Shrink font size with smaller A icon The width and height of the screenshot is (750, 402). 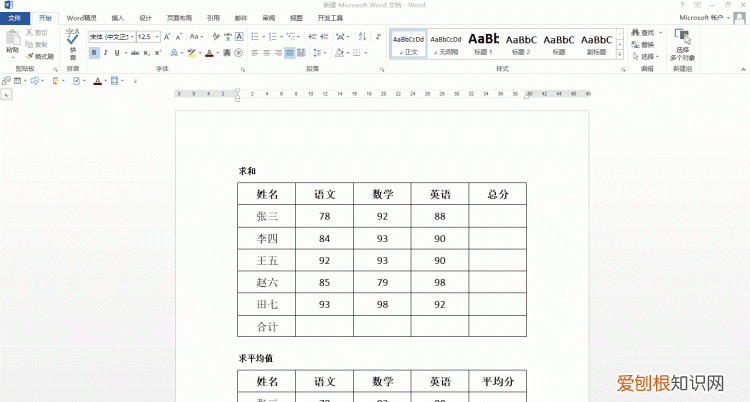point(178,37)
